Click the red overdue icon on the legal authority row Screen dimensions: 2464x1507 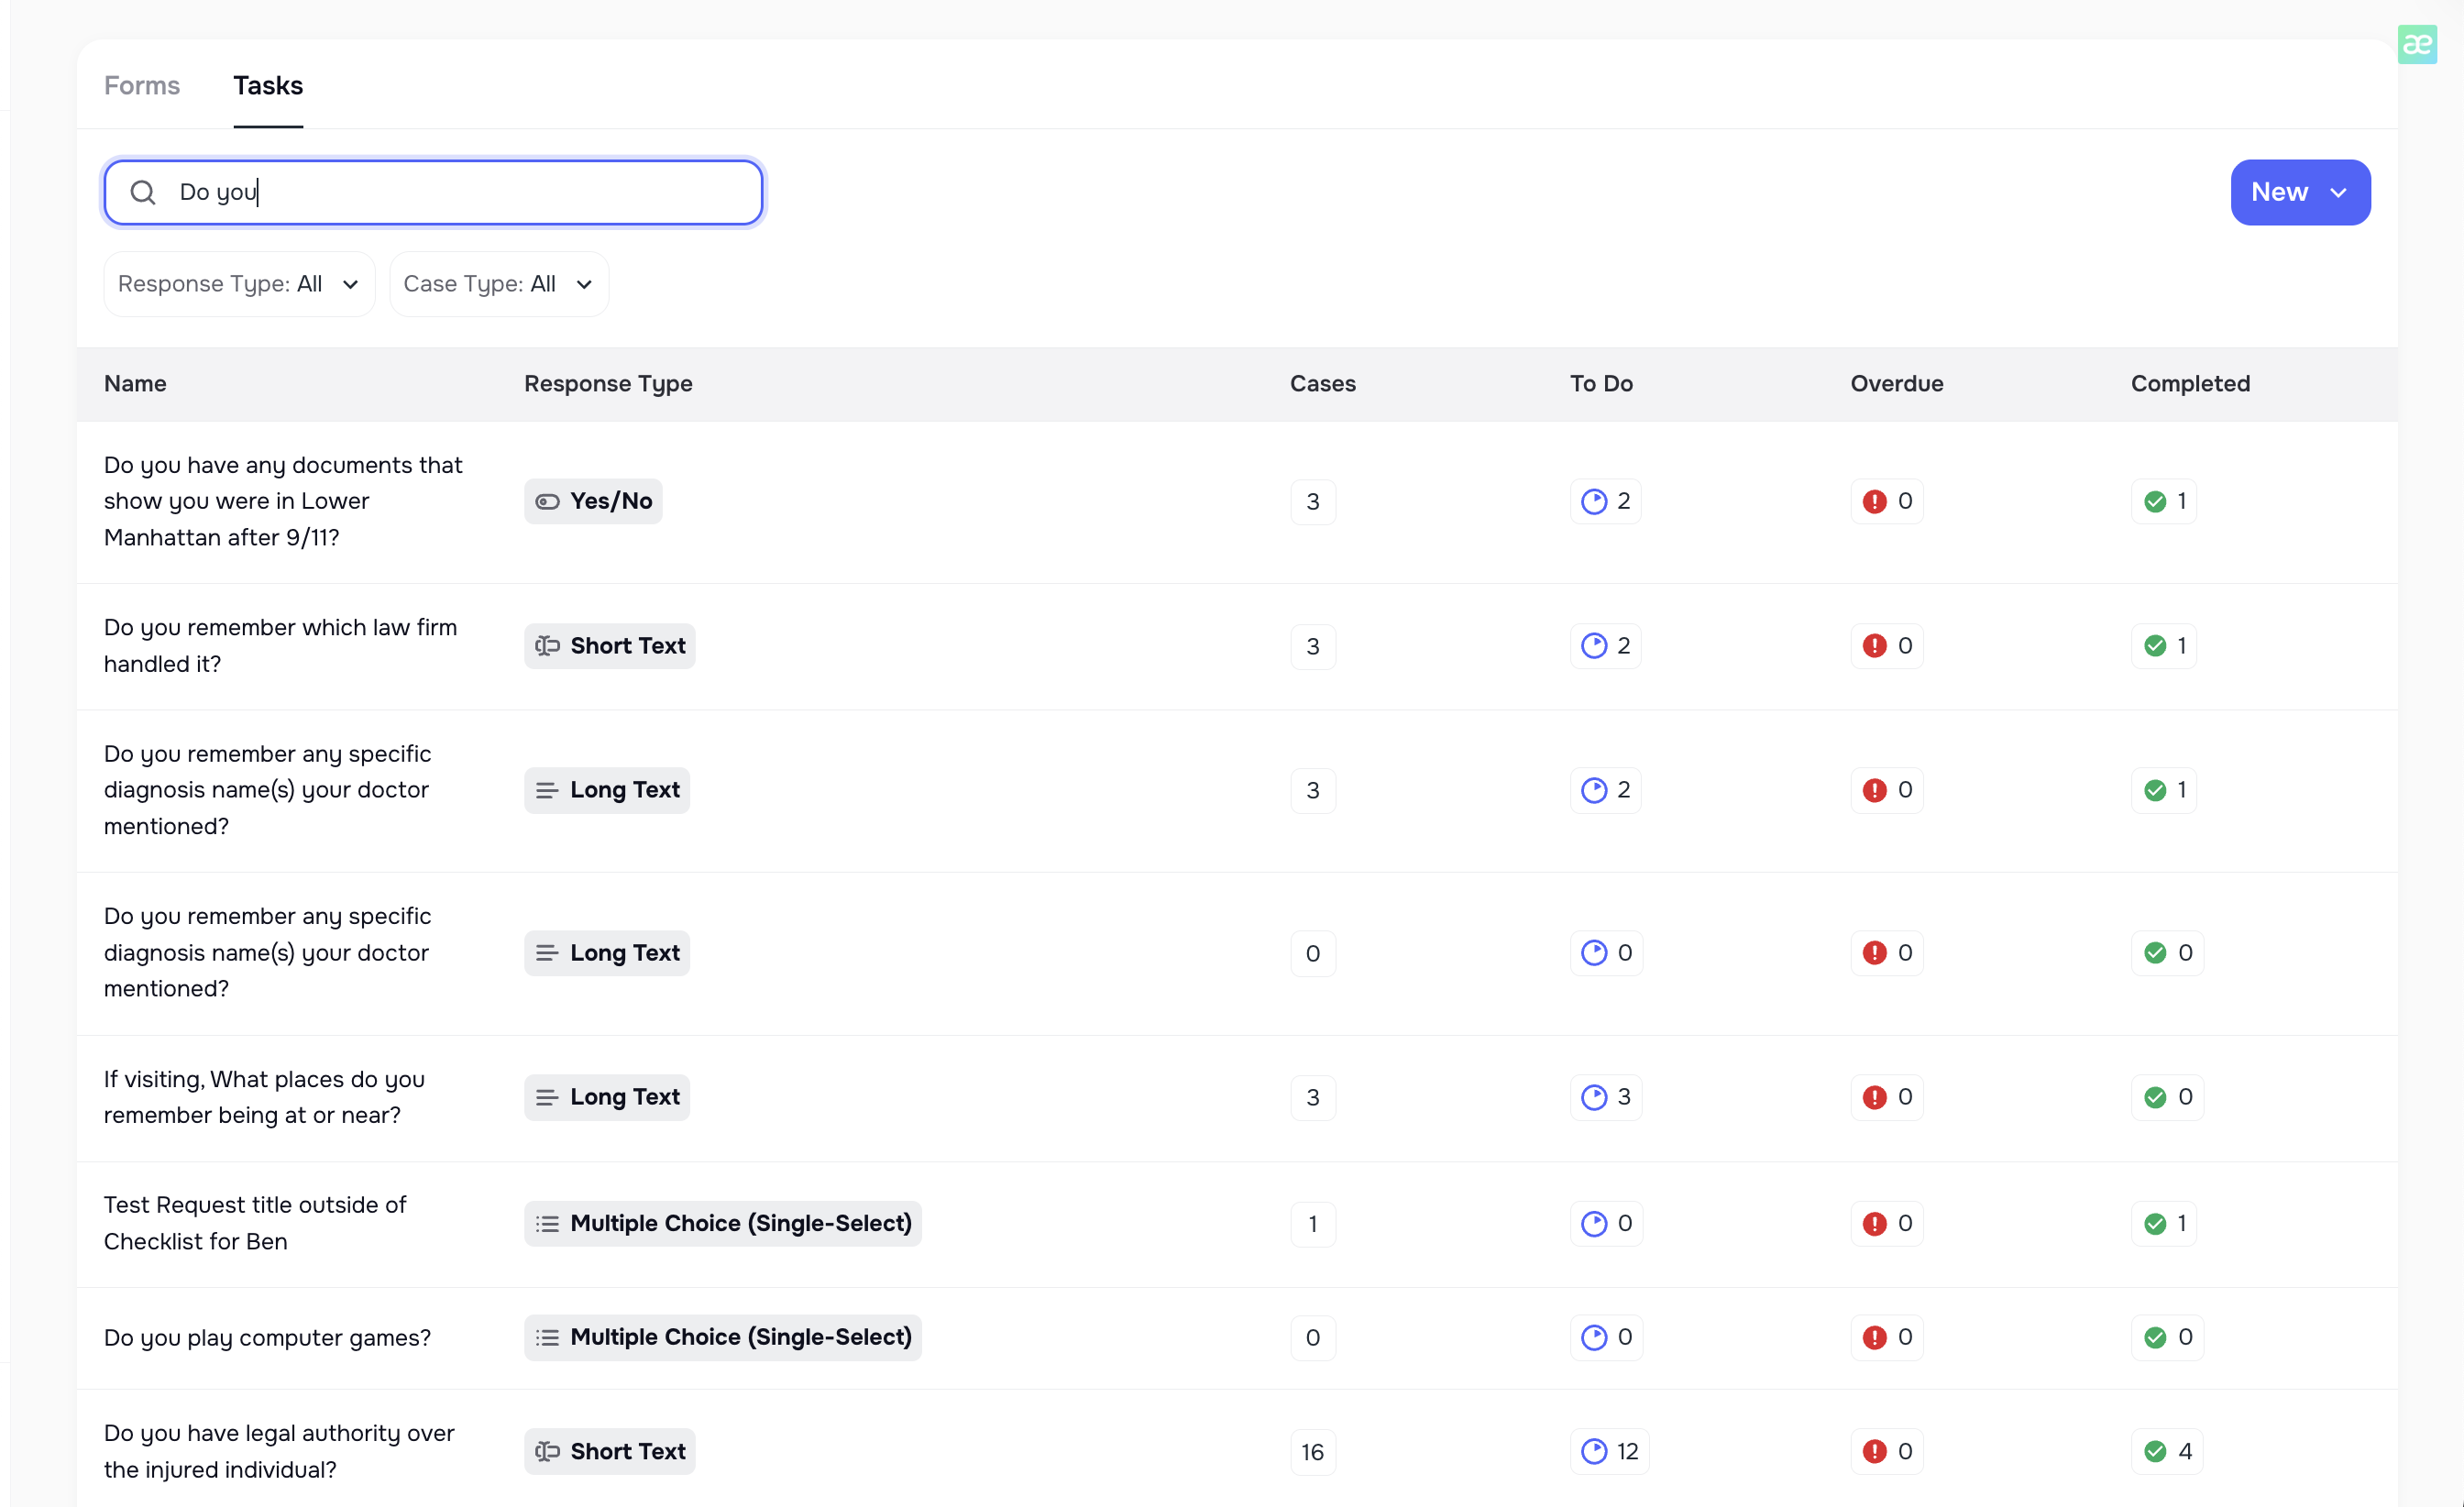[1875, 1451]
